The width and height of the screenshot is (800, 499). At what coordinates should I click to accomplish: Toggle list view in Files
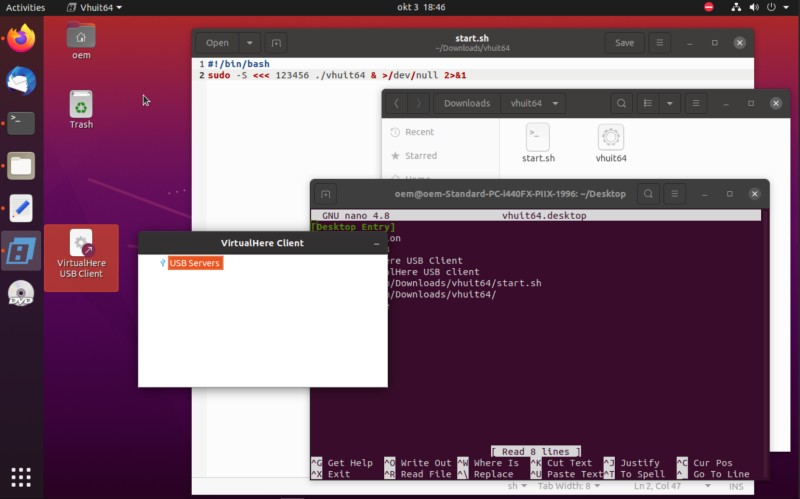(x=647, y=103)
